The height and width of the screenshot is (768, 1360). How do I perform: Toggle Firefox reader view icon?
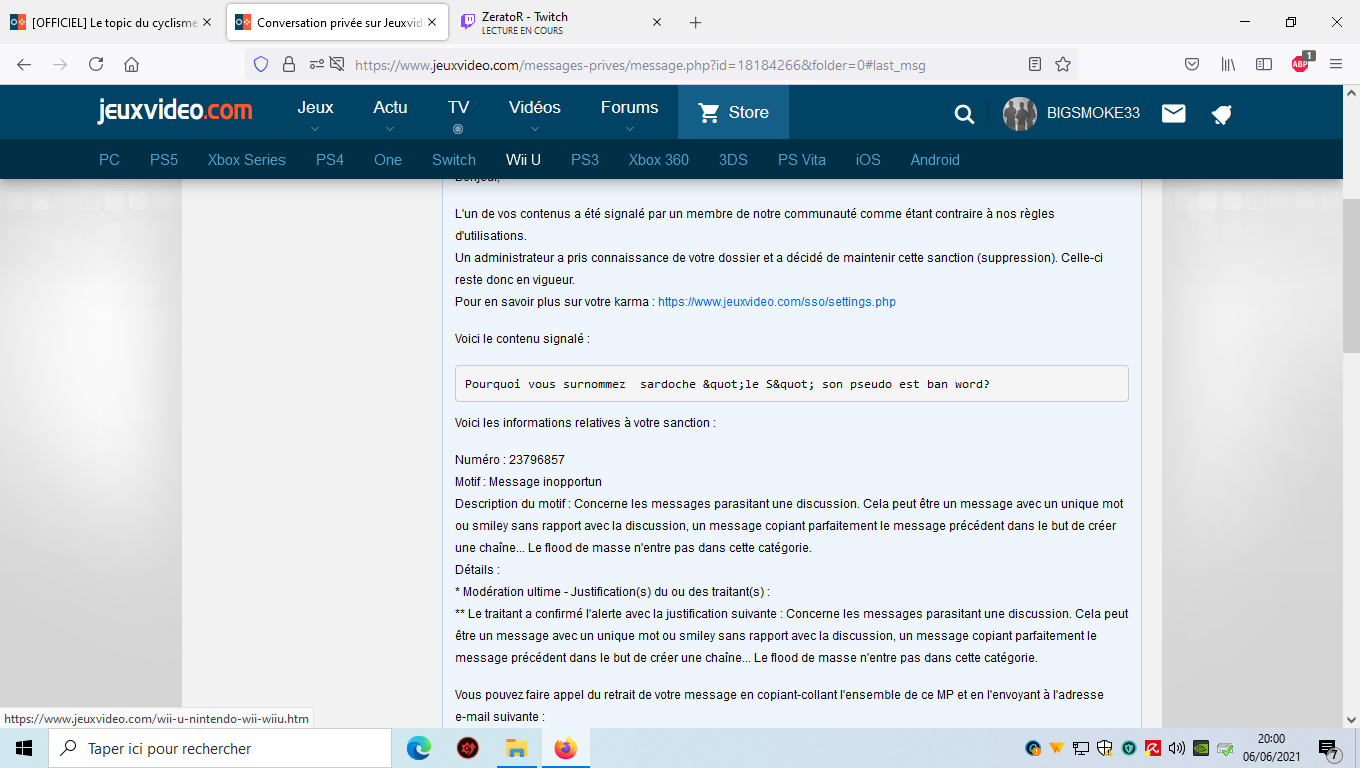(x=1035, y=64)
